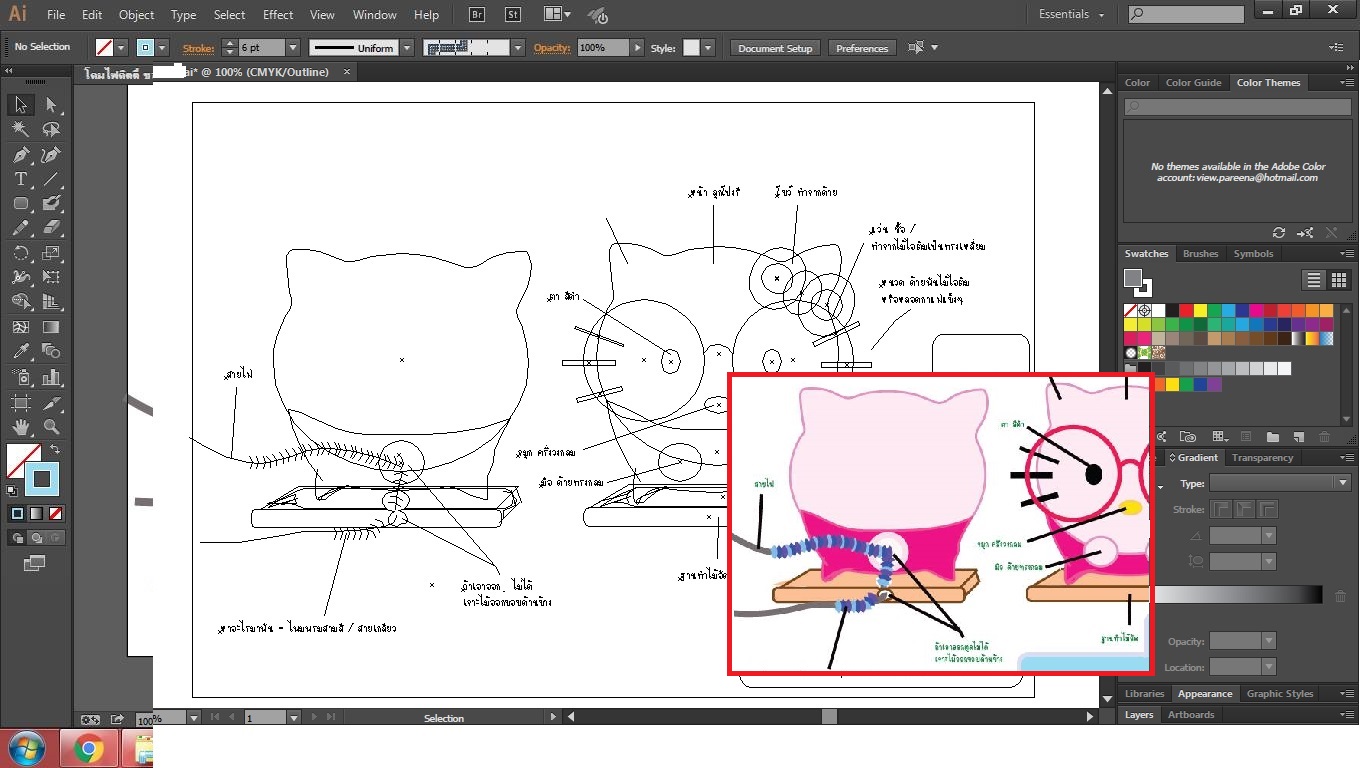Select the Type tool
1360x768 pixels.
pos(21,179)
